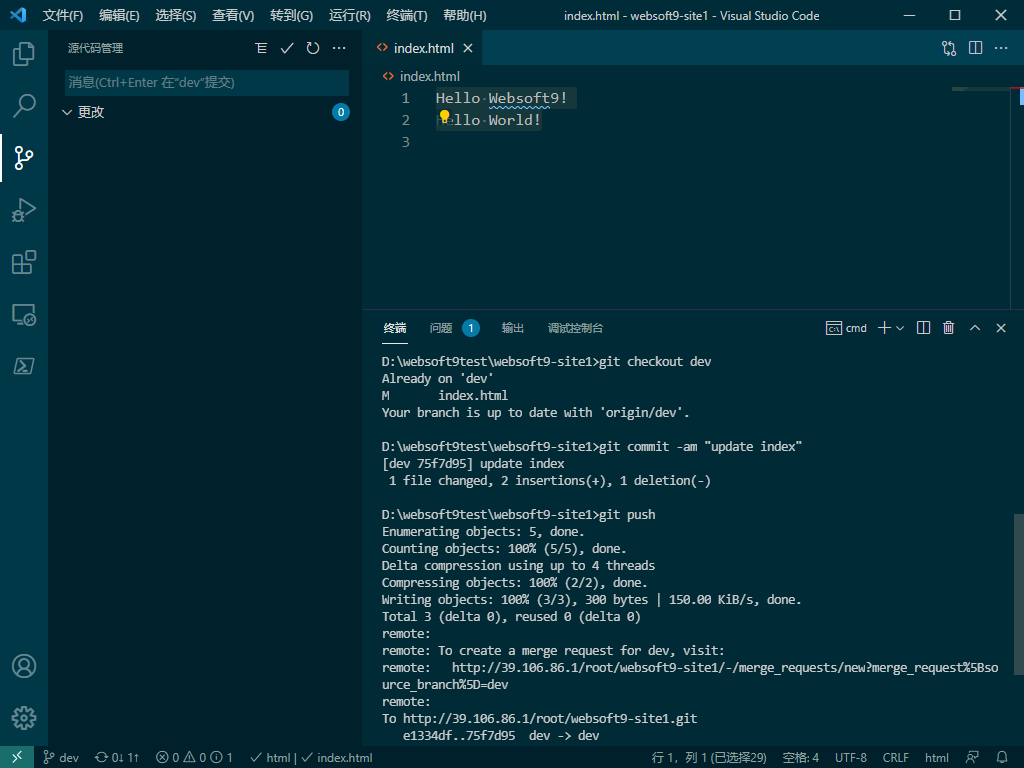This screenshot has width=1024, height=768.
Task: Switch to the 问题 panel tab
Action: pos(441,328)
